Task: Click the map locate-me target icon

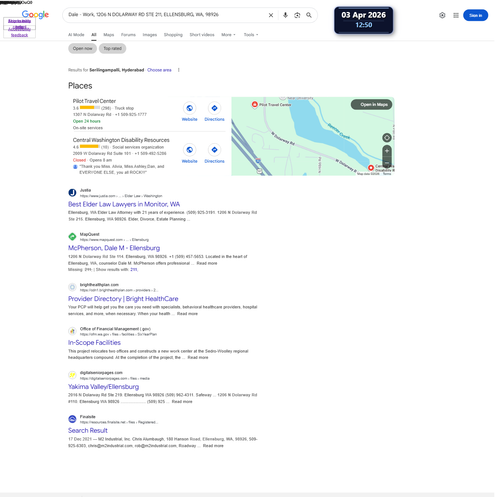Action: (387, 137)
